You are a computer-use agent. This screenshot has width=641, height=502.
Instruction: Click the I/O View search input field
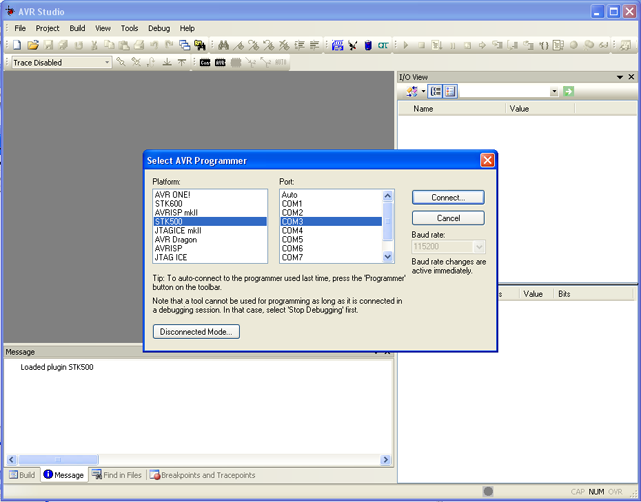[504, 92]
